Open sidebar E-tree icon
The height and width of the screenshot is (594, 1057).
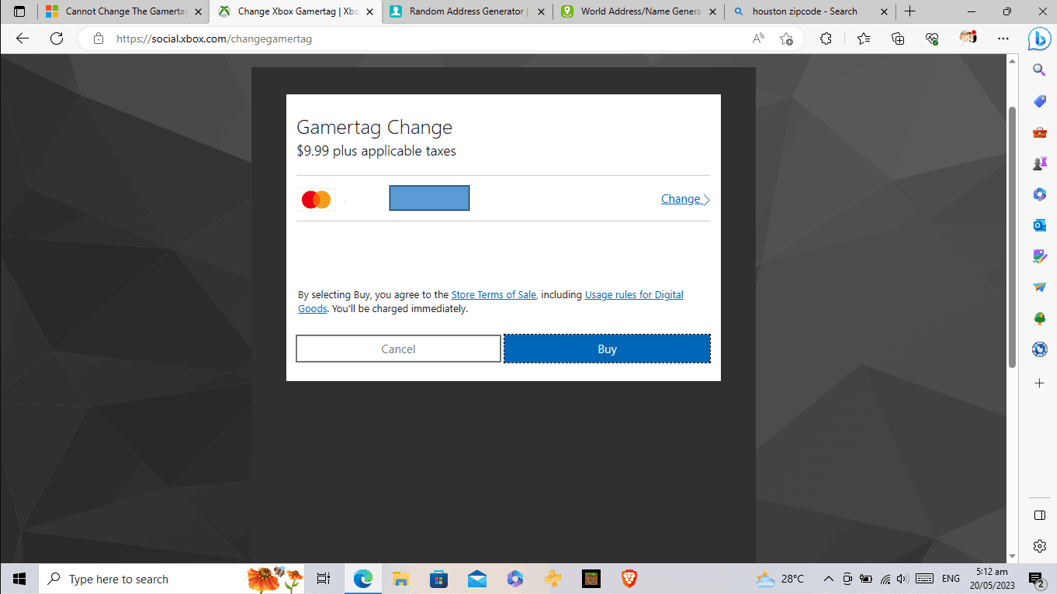coord(1039,318)
